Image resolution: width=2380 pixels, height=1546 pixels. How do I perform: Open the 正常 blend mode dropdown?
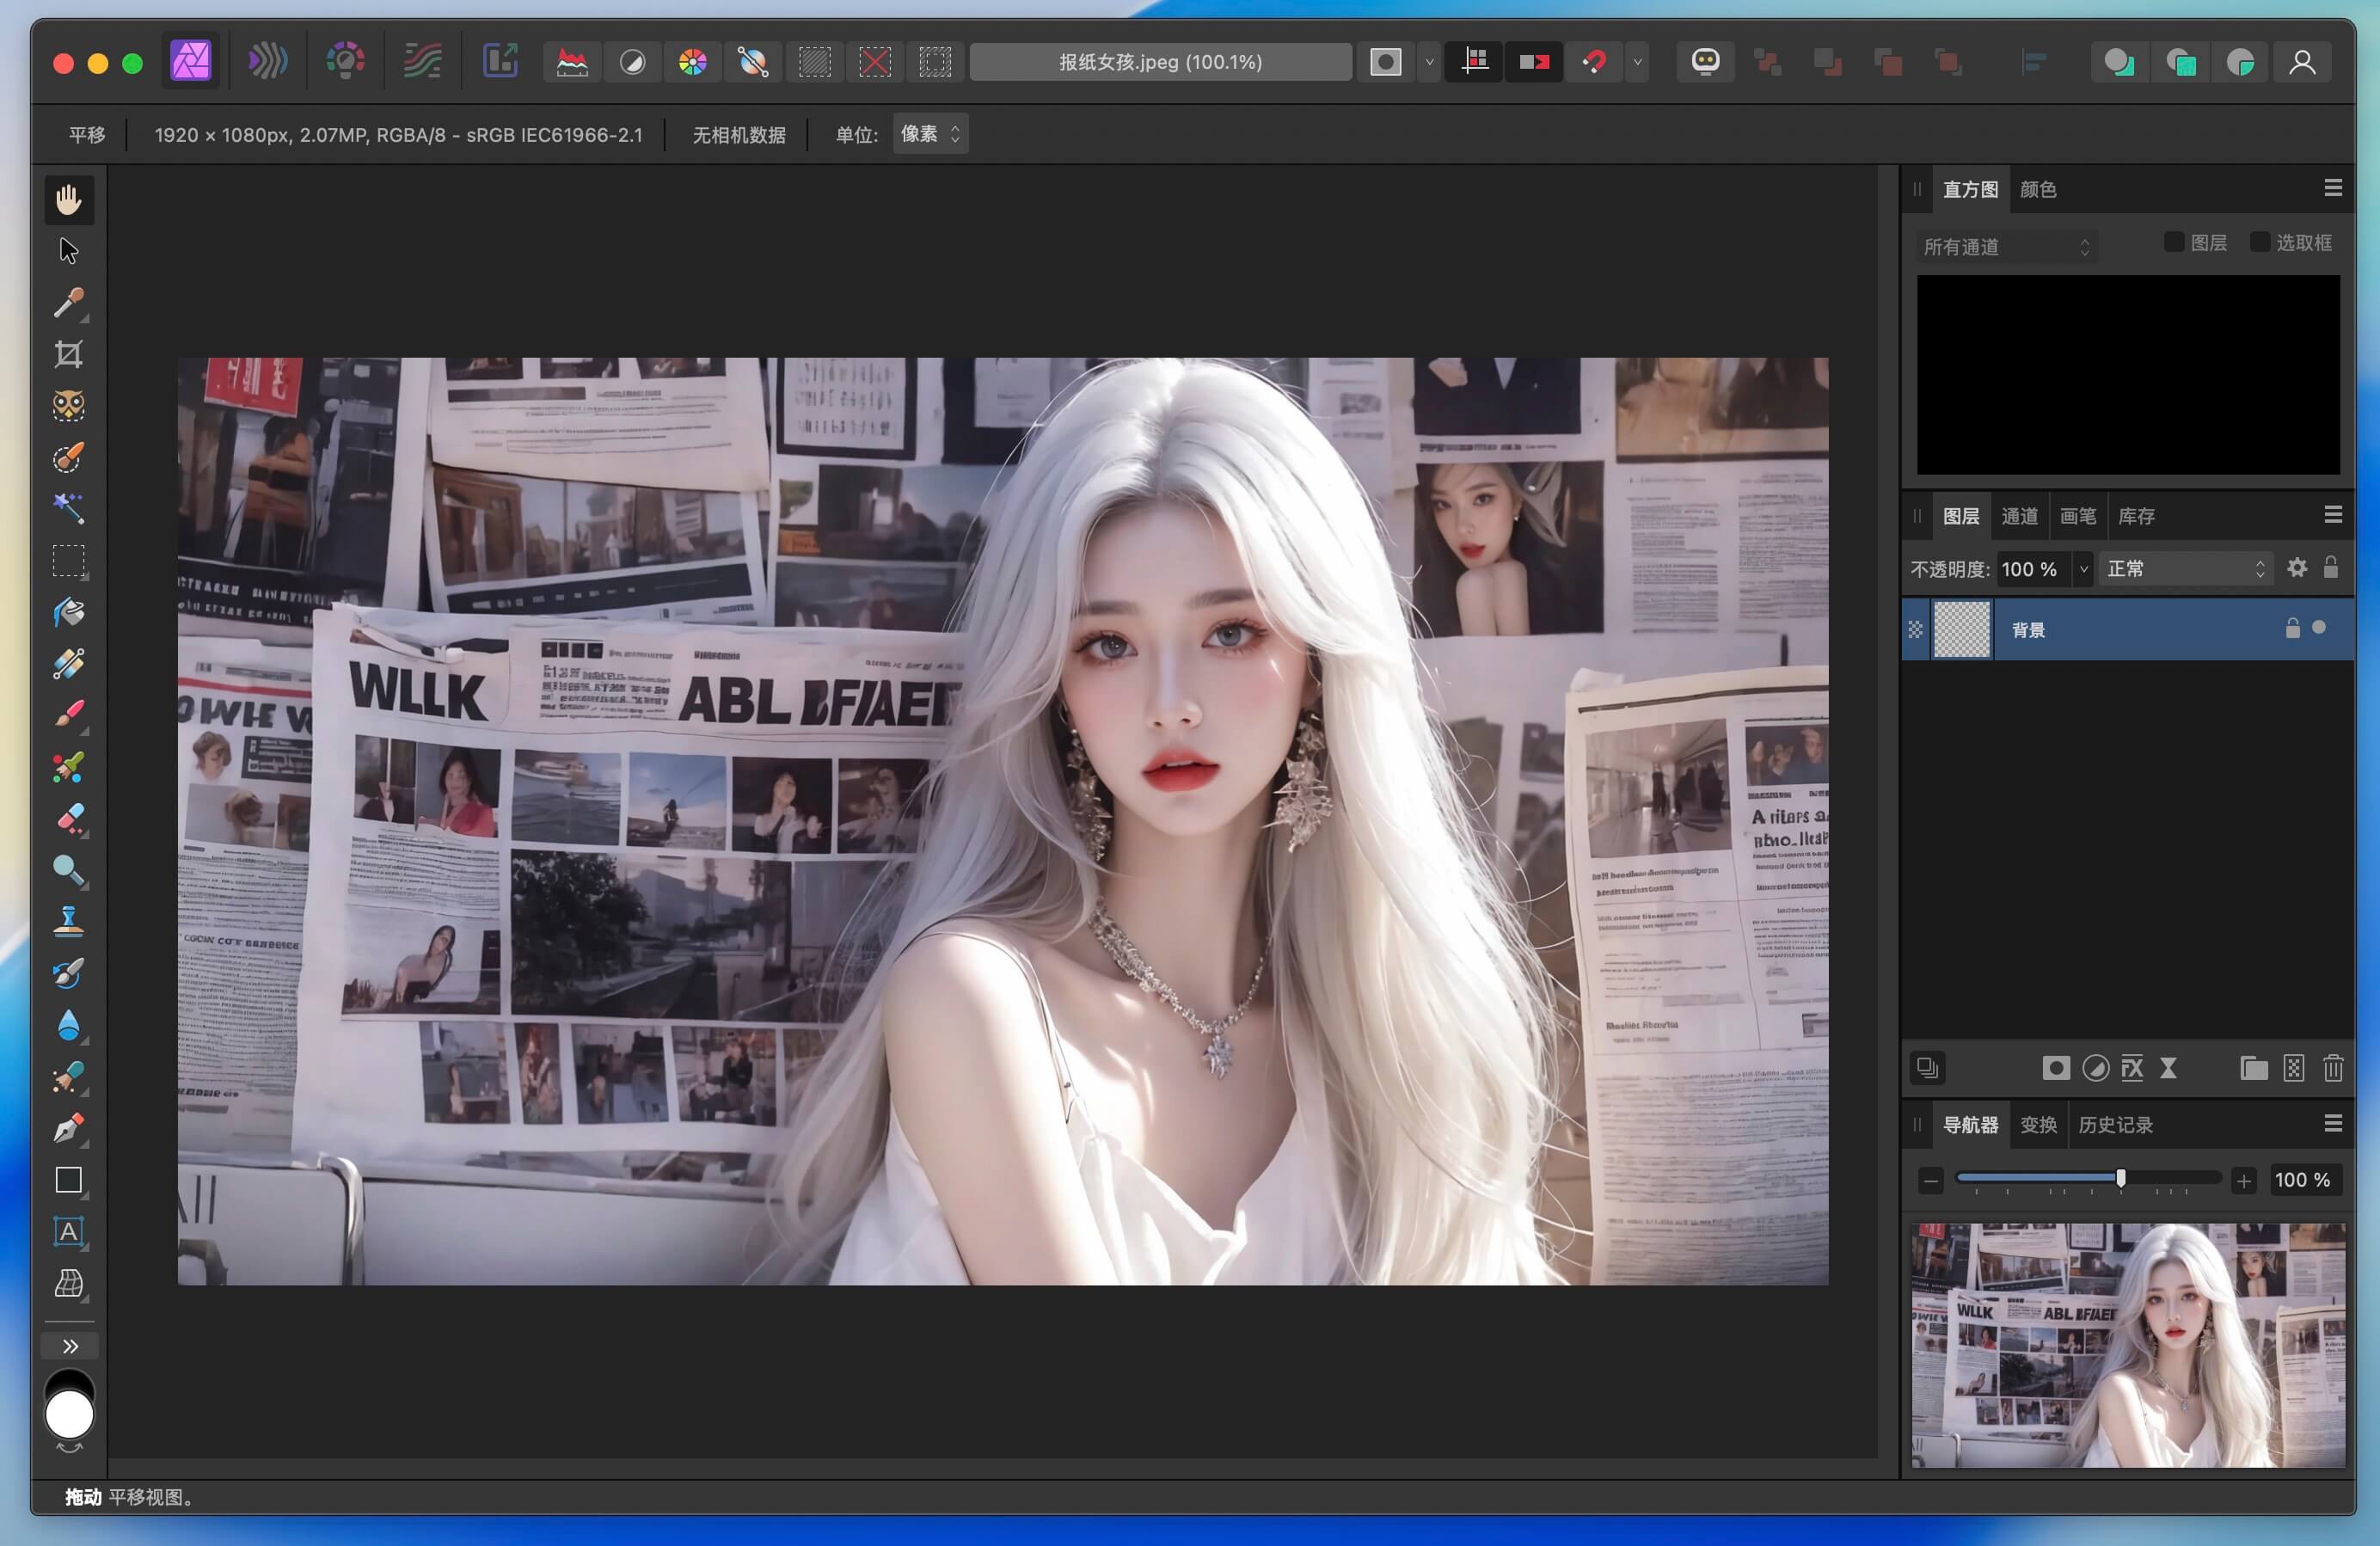2186,568
